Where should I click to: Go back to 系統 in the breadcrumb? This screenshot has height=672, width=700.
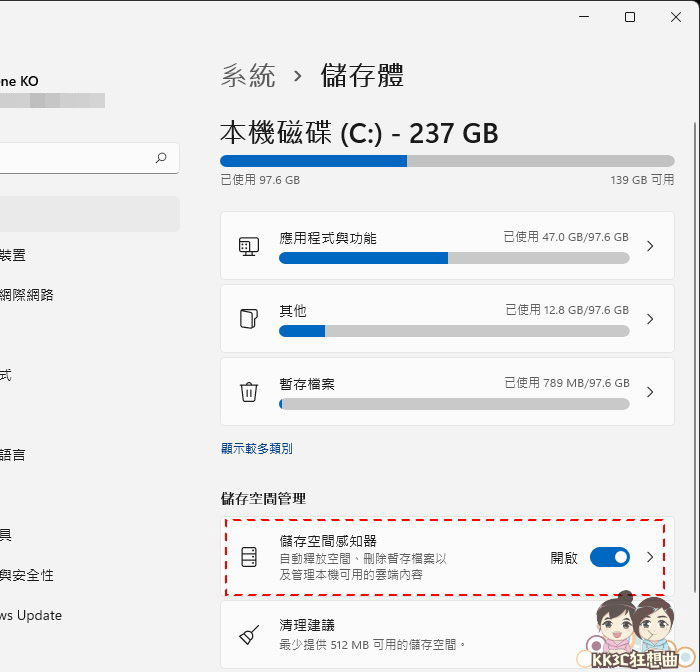coord(248,75)
